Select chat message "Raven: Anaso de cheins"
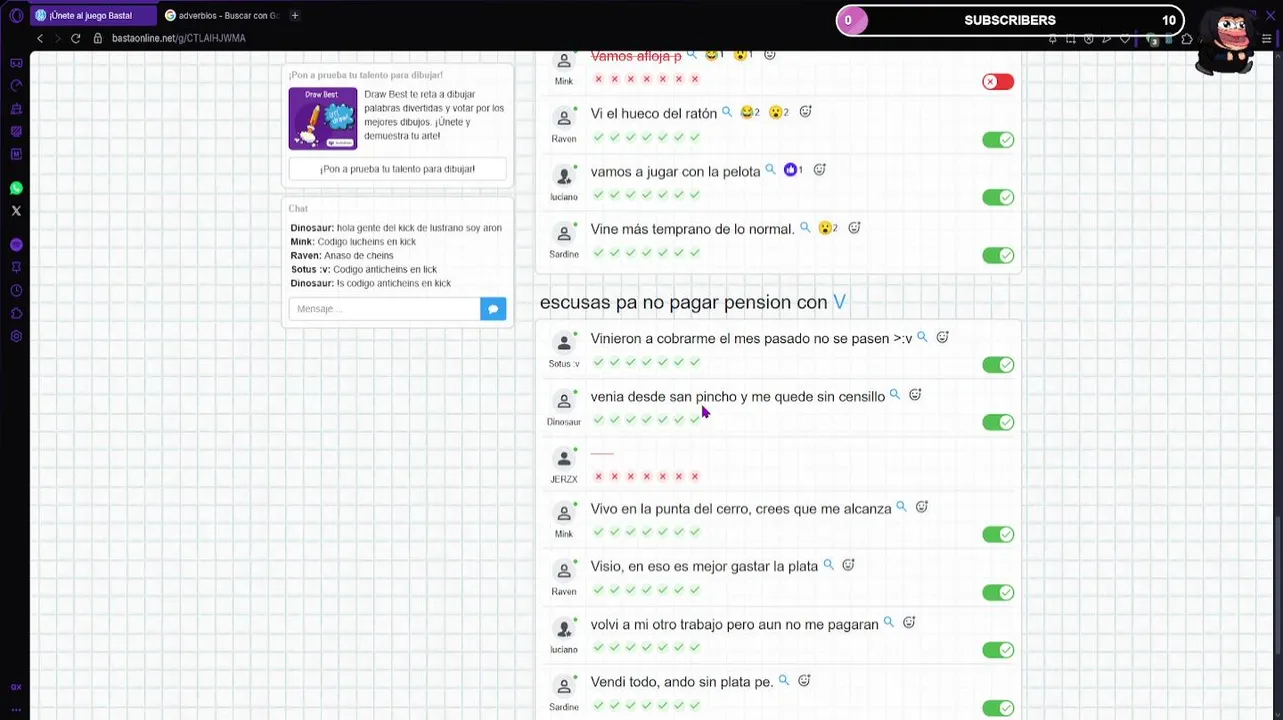 tap(342, 256)
